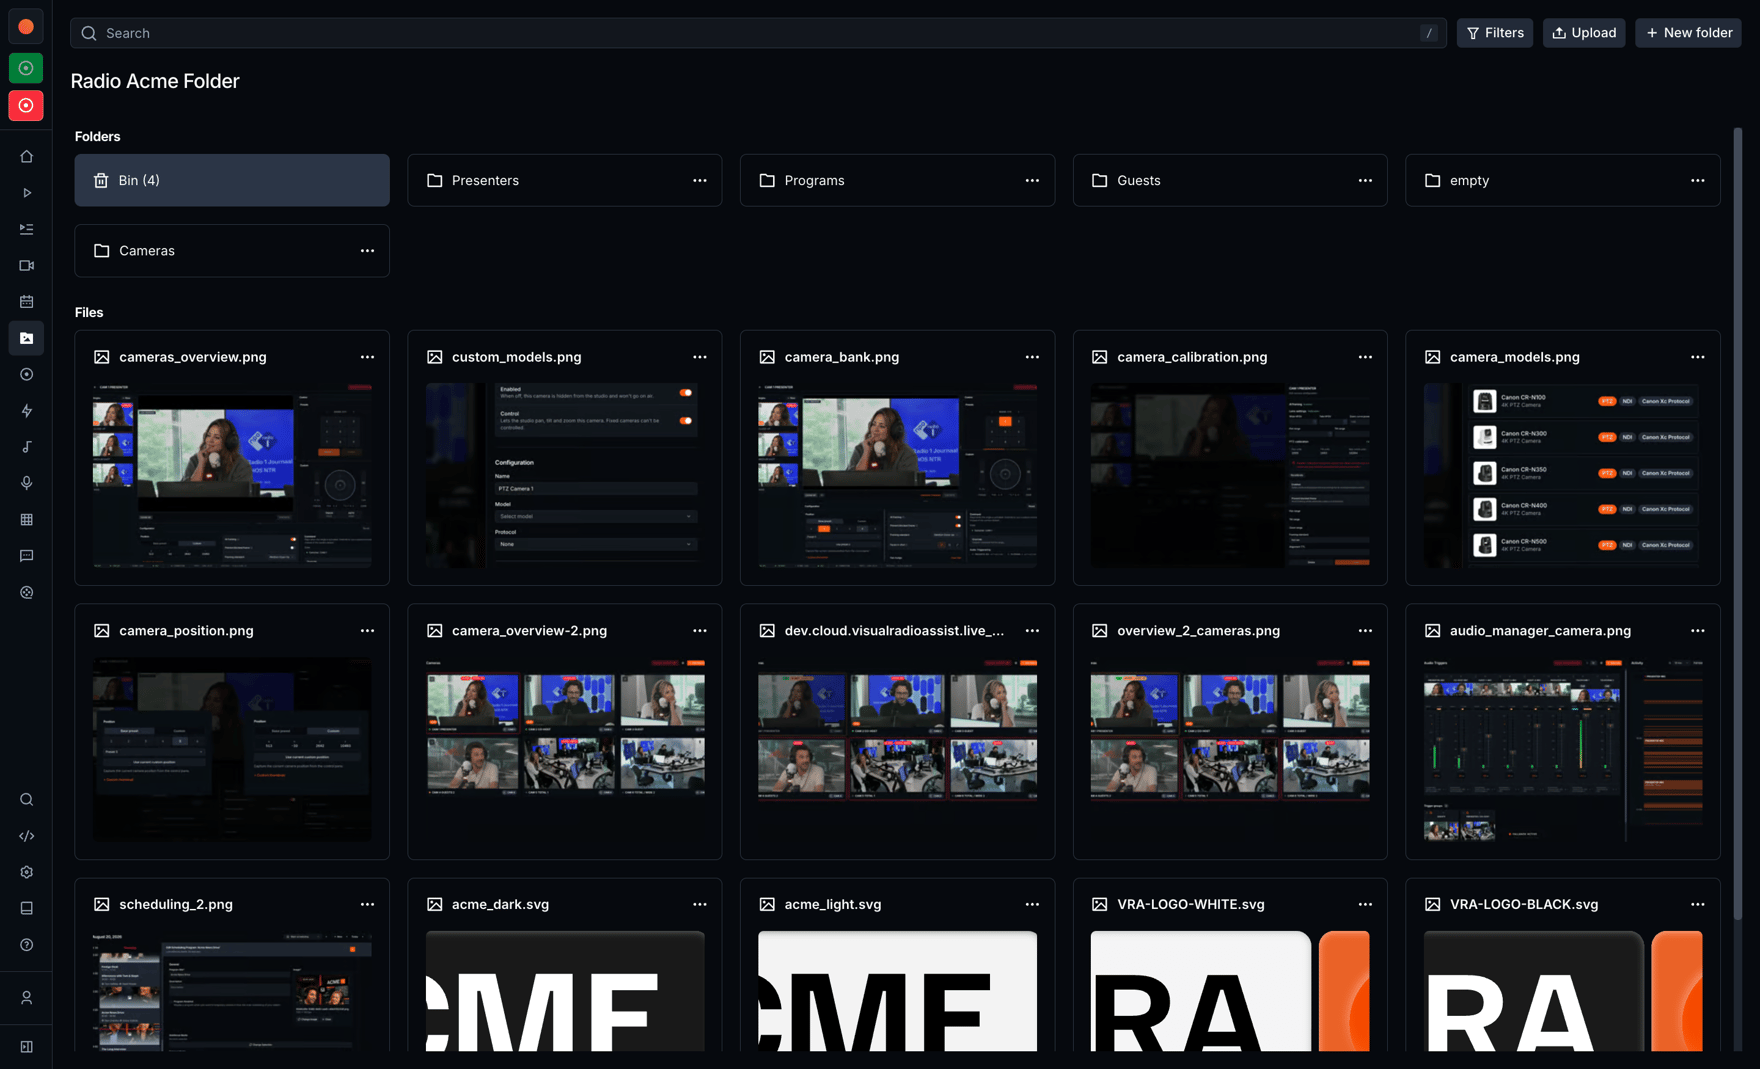
Task: Open the custom_models.png thumbnail preview
Action: (x=565, y=474)
